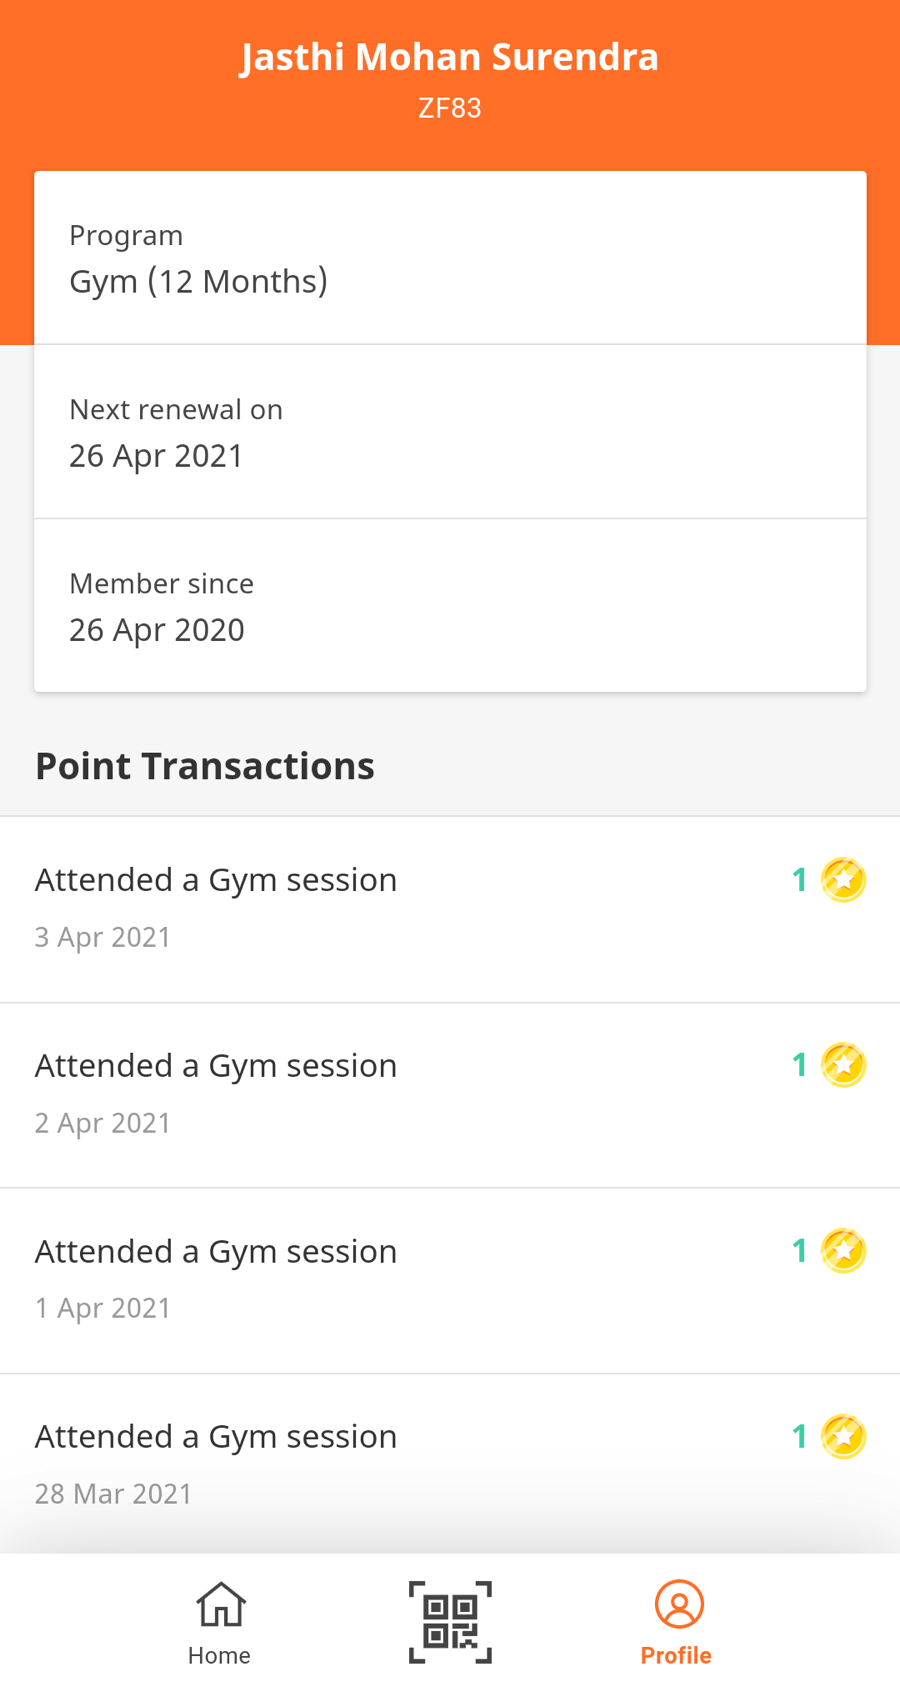The image size is (900, 1686).
Task: Switch to the Home tab label
Action: tap(219, 1655)
